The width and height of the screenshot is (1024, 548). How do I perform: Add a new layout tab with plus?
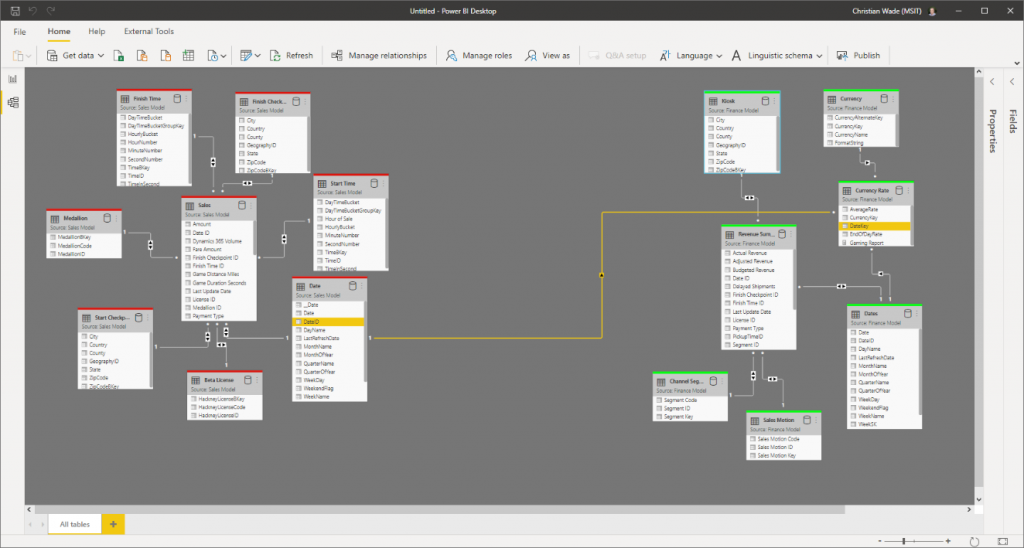[x=113, y=524]
